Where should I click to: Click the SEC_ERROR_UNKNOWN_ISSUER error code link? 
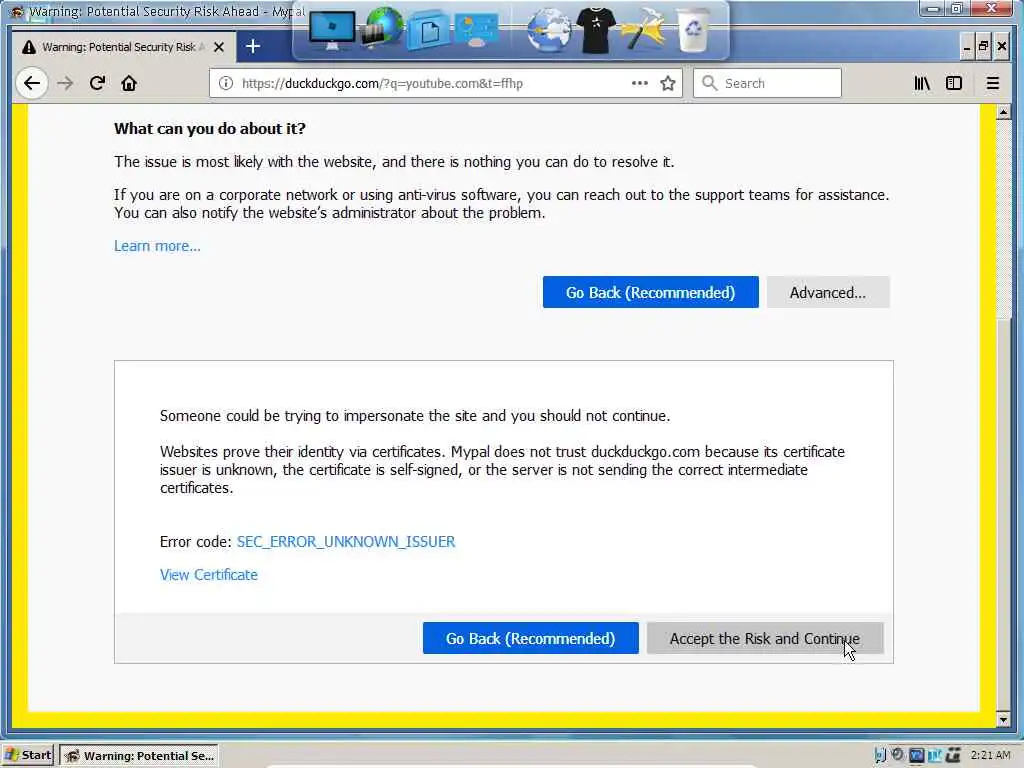click(346, 541)
